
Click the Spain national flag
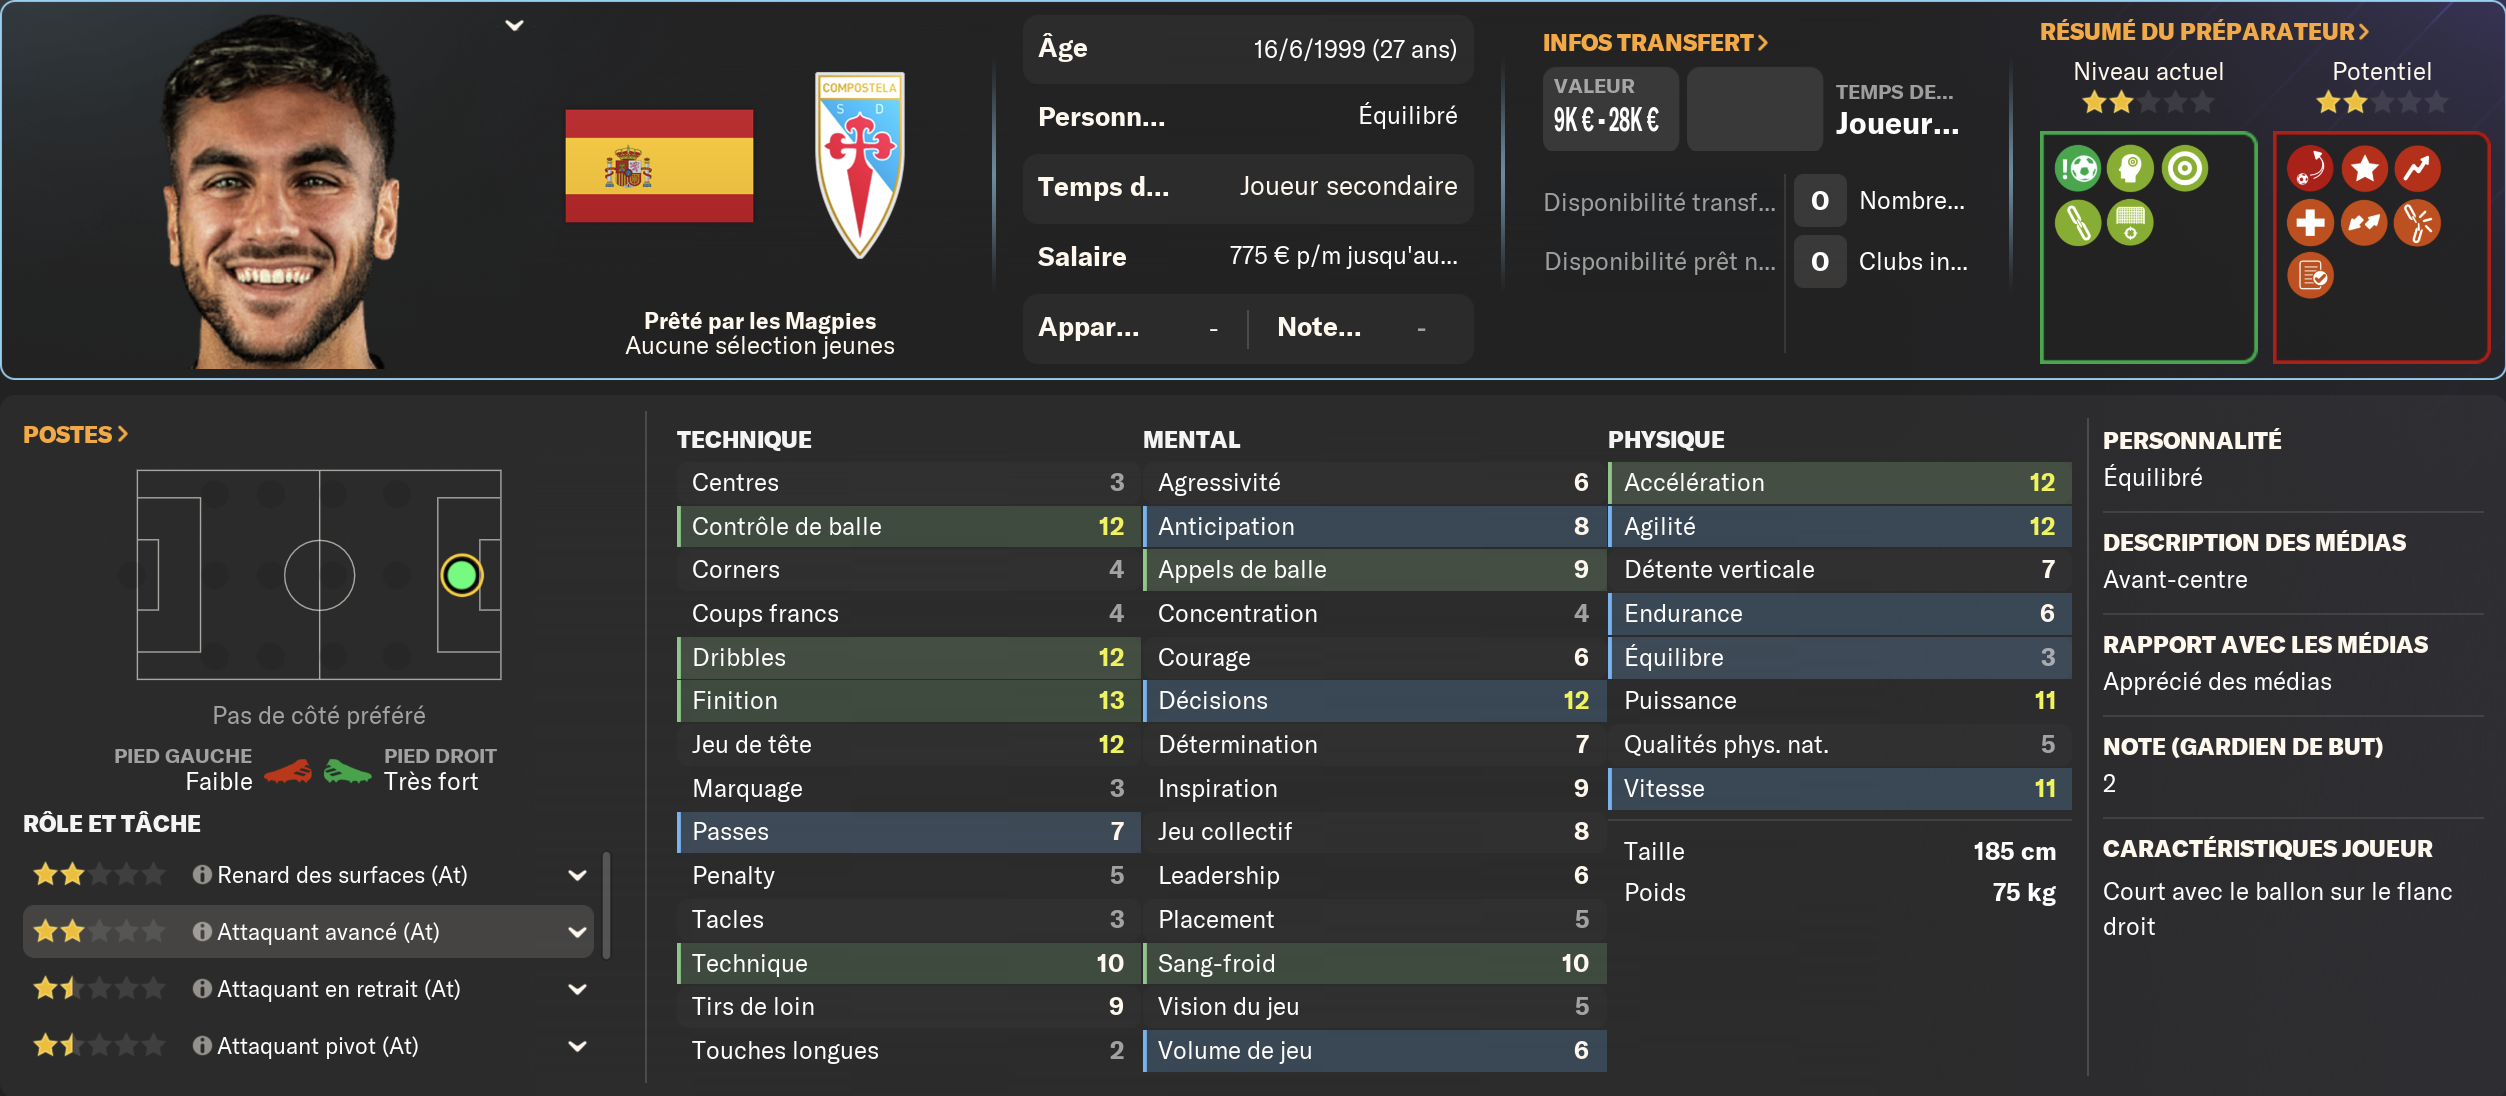tap(659, 166)
